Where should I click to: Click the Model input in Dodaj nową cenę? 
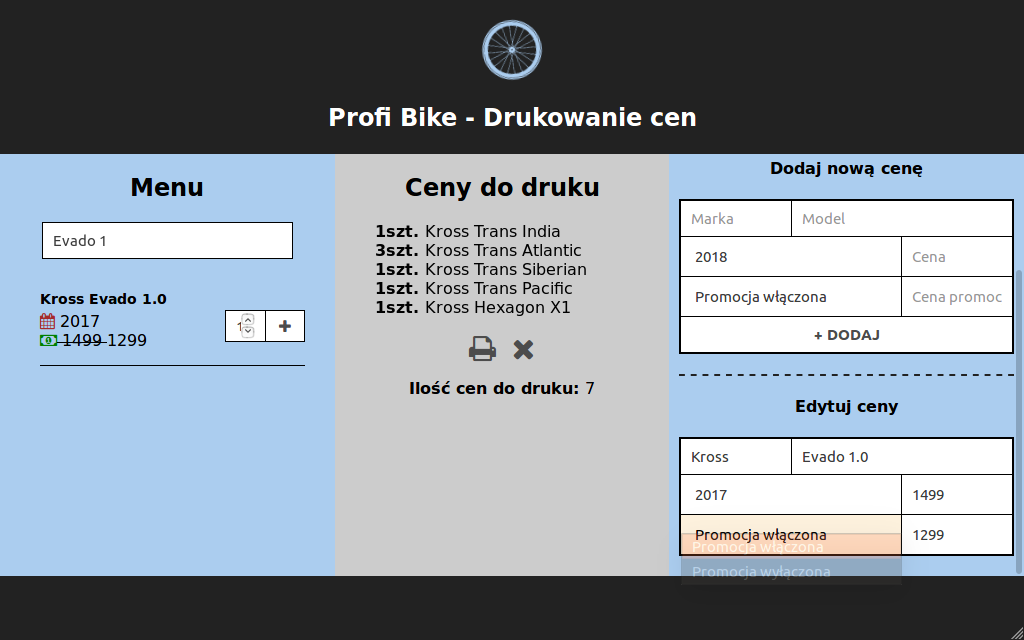(x=902, y=219)
